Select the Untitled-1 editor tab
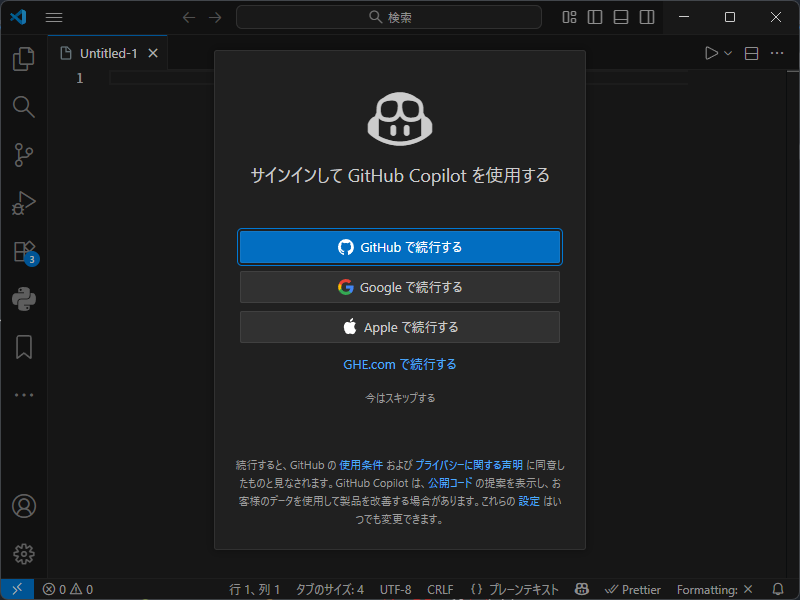Screen dimensions: 800x600 coord(108,53)
